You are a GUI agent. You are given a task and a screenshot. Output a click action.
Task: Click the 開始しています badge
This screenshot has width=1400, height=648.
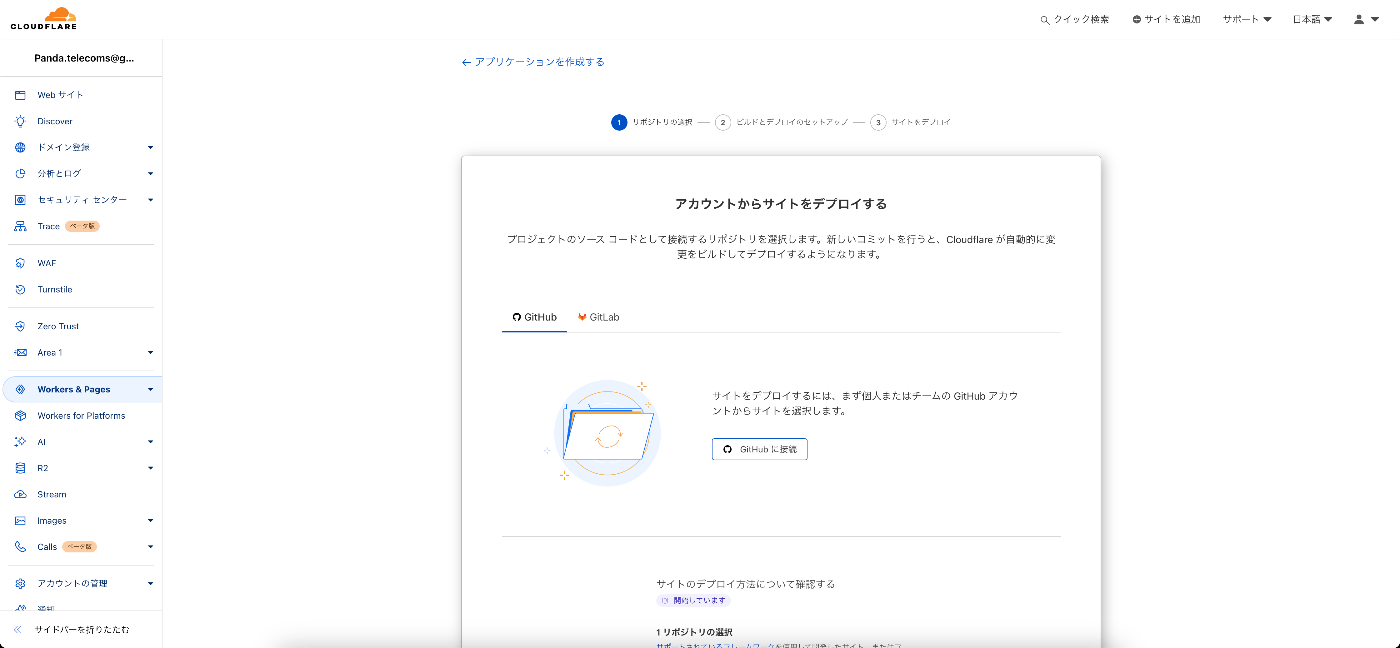[x=694, y=601]
